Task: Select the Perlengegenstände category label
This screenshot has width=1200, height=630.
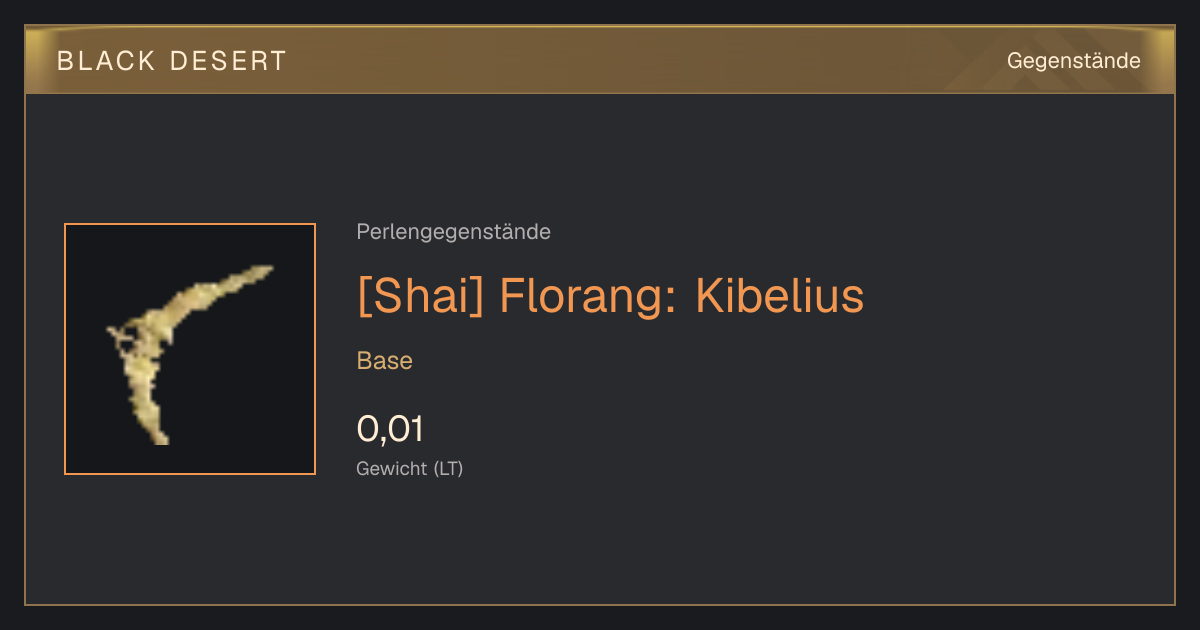Action: click(x=453, y=232)
